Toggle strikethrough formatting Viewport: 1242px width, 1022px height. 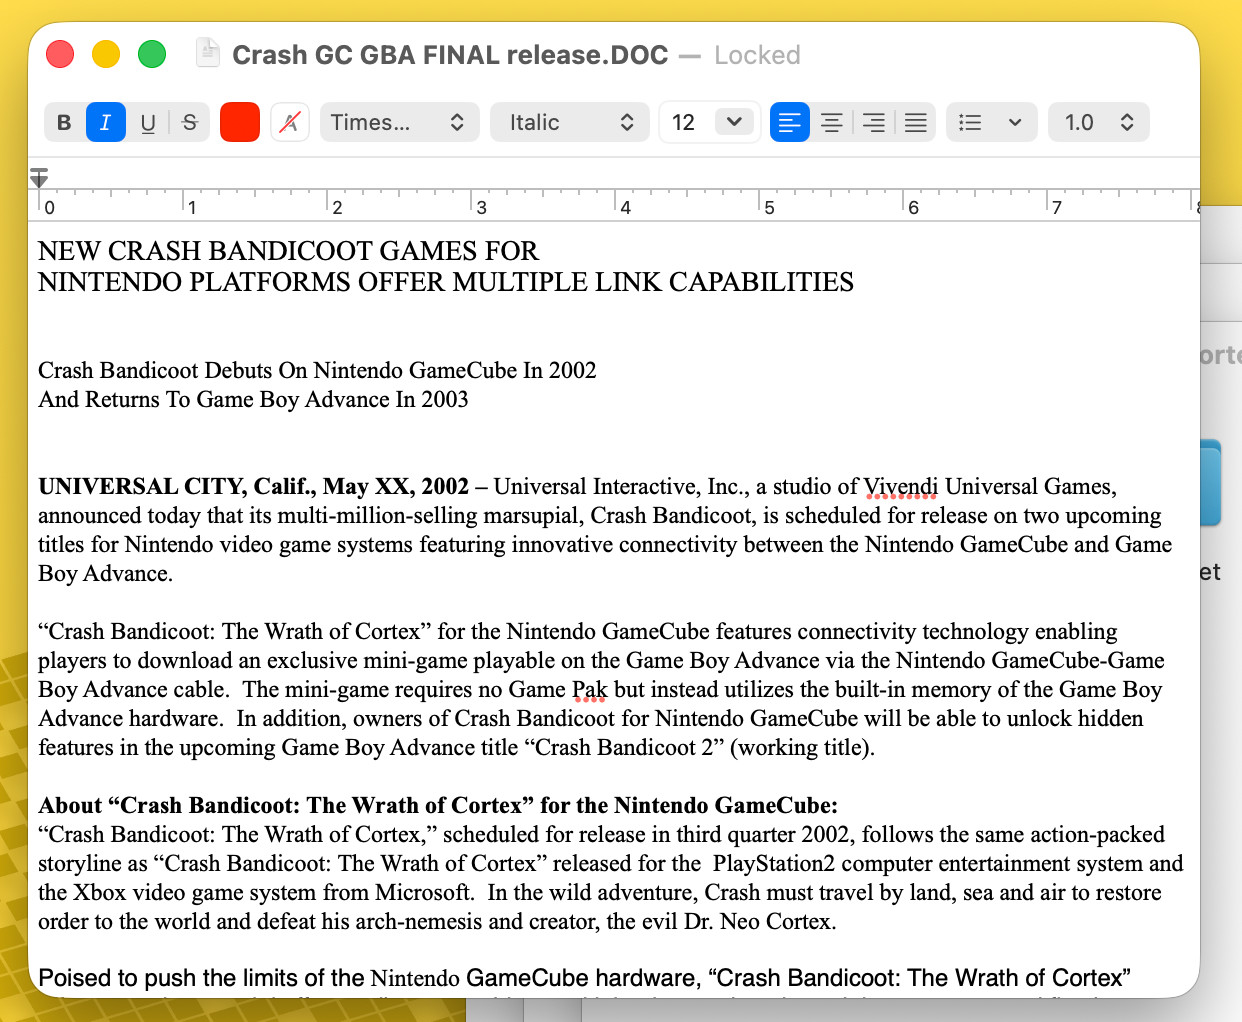point(190,122)
